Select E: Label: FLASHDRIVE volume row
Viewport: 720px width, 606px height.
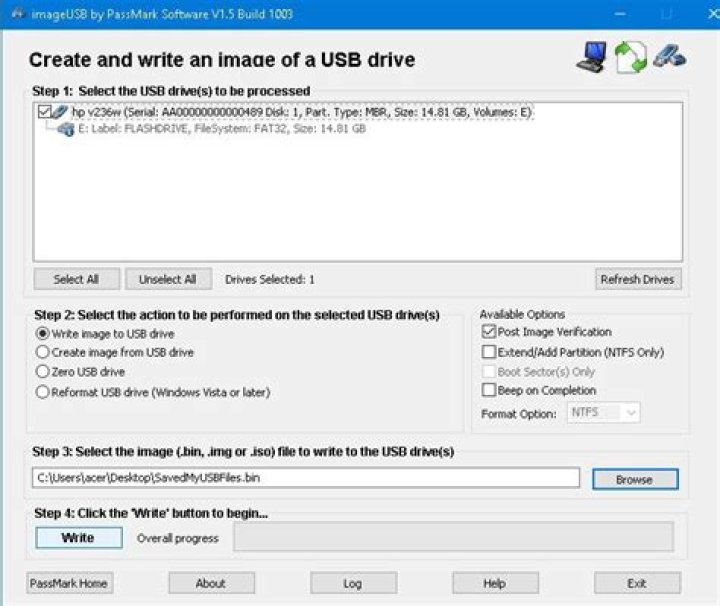(222, 129)
